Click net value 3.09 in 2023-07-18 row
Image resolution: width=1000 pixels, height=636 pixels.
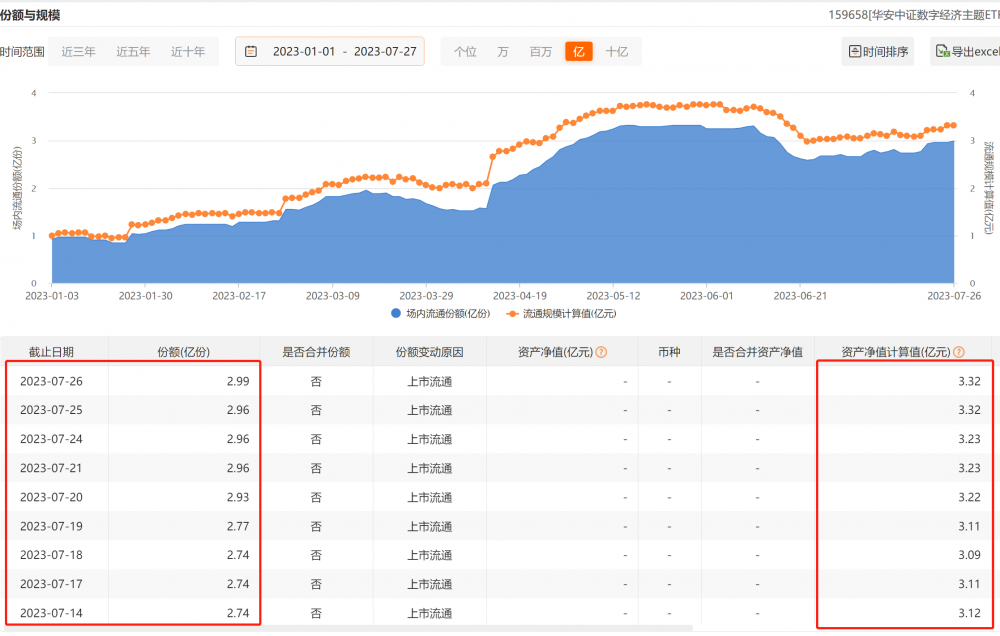click(x=969, y=555)
